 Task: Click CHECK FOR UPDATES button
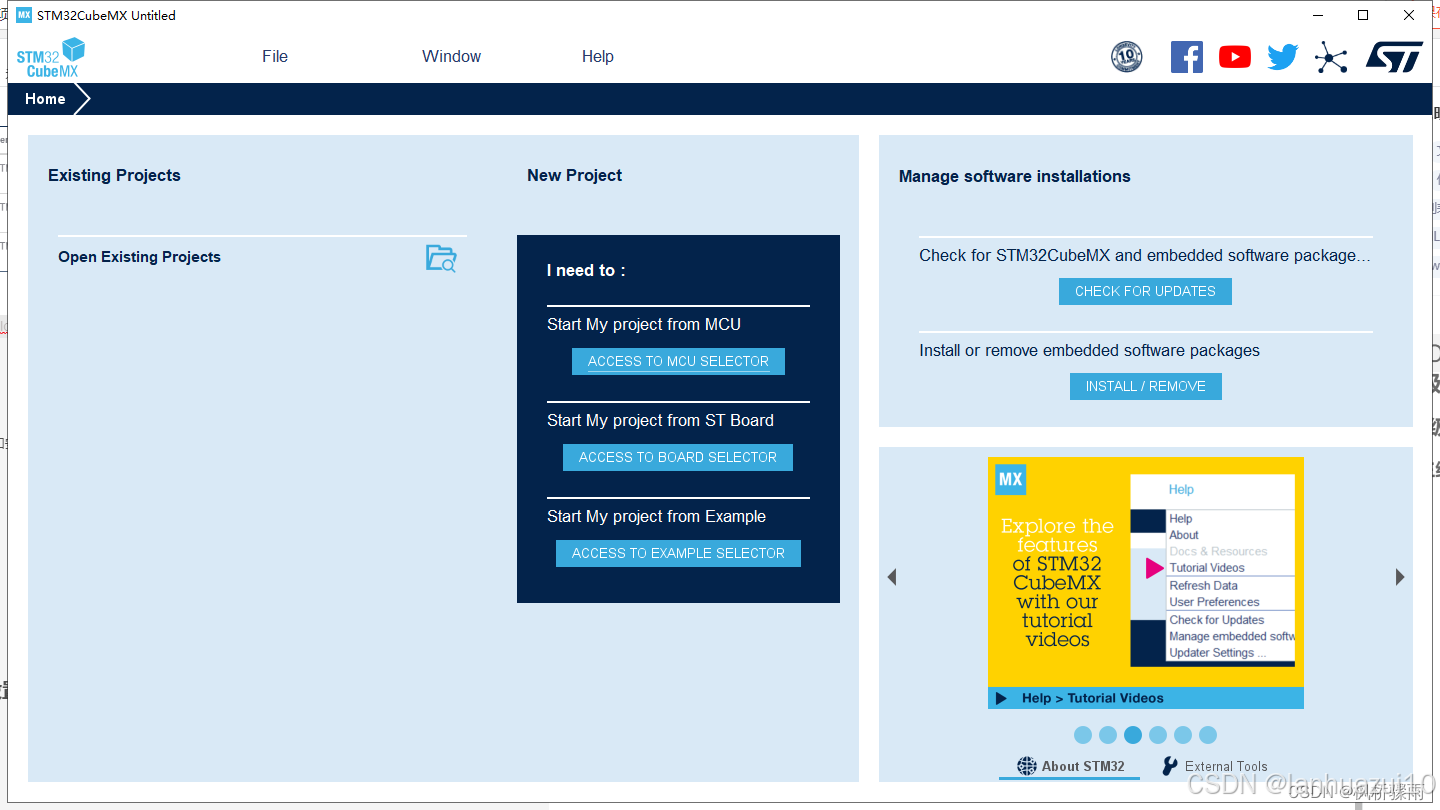pos(1145,291)
